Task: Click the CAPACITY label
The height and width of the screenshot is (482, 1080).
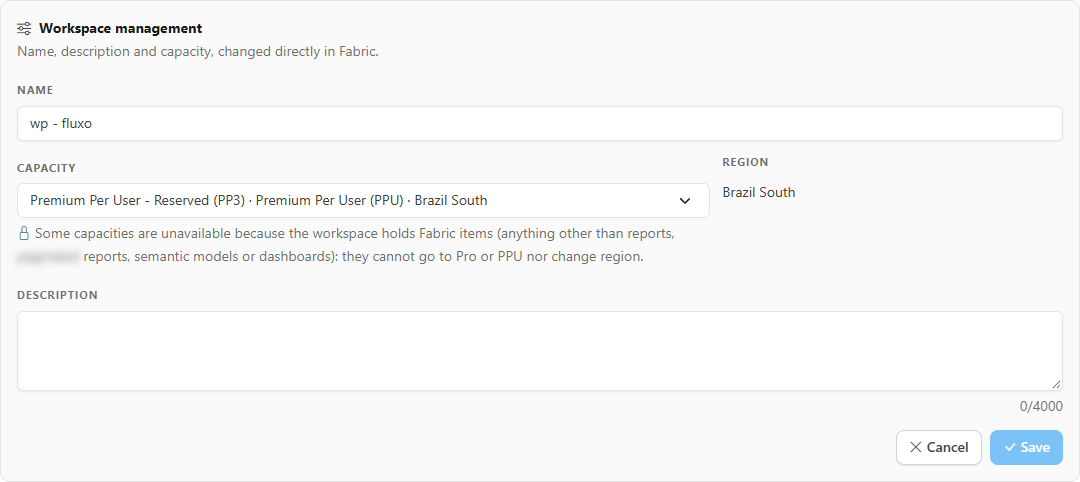Action: [x=46, y=168]
